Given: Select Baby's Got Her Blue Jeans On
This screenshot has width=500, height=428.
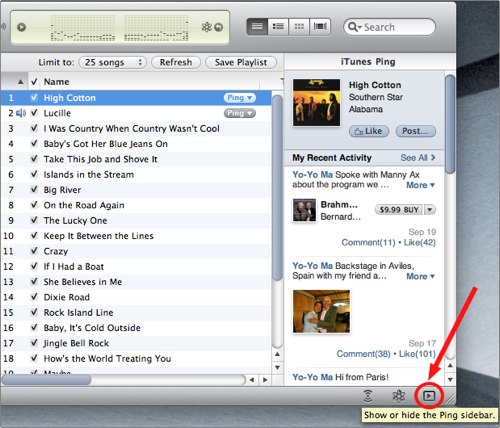Looking at the screenshot, I should pos(136,144).
